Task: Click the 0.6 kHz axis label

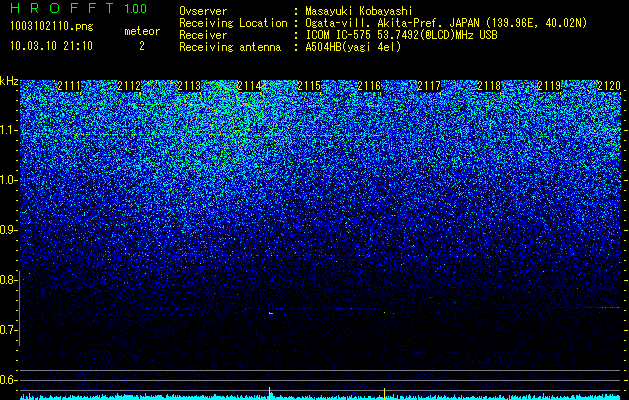Action: click(x=8, y=380)
